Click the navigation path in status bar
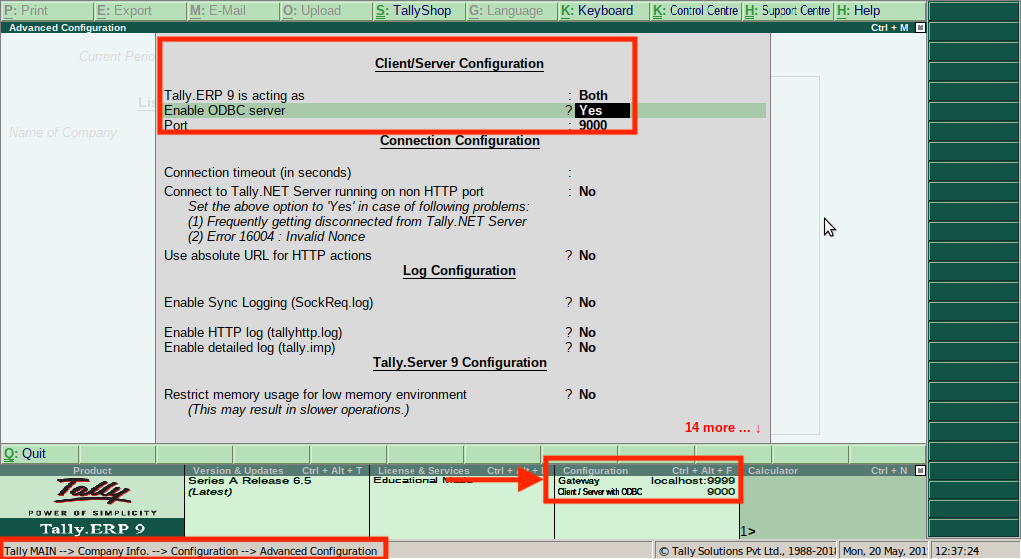The width and height of the screenshot is (1021, 559). pos(191,551)
